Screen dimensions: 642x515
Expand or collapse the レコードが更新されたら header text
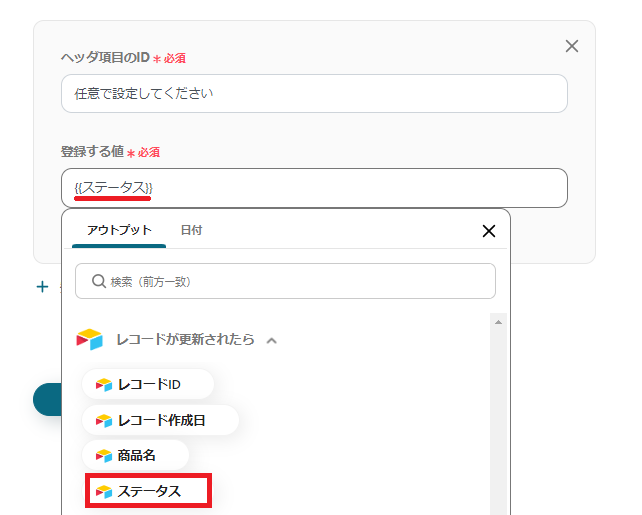point(185,340)
